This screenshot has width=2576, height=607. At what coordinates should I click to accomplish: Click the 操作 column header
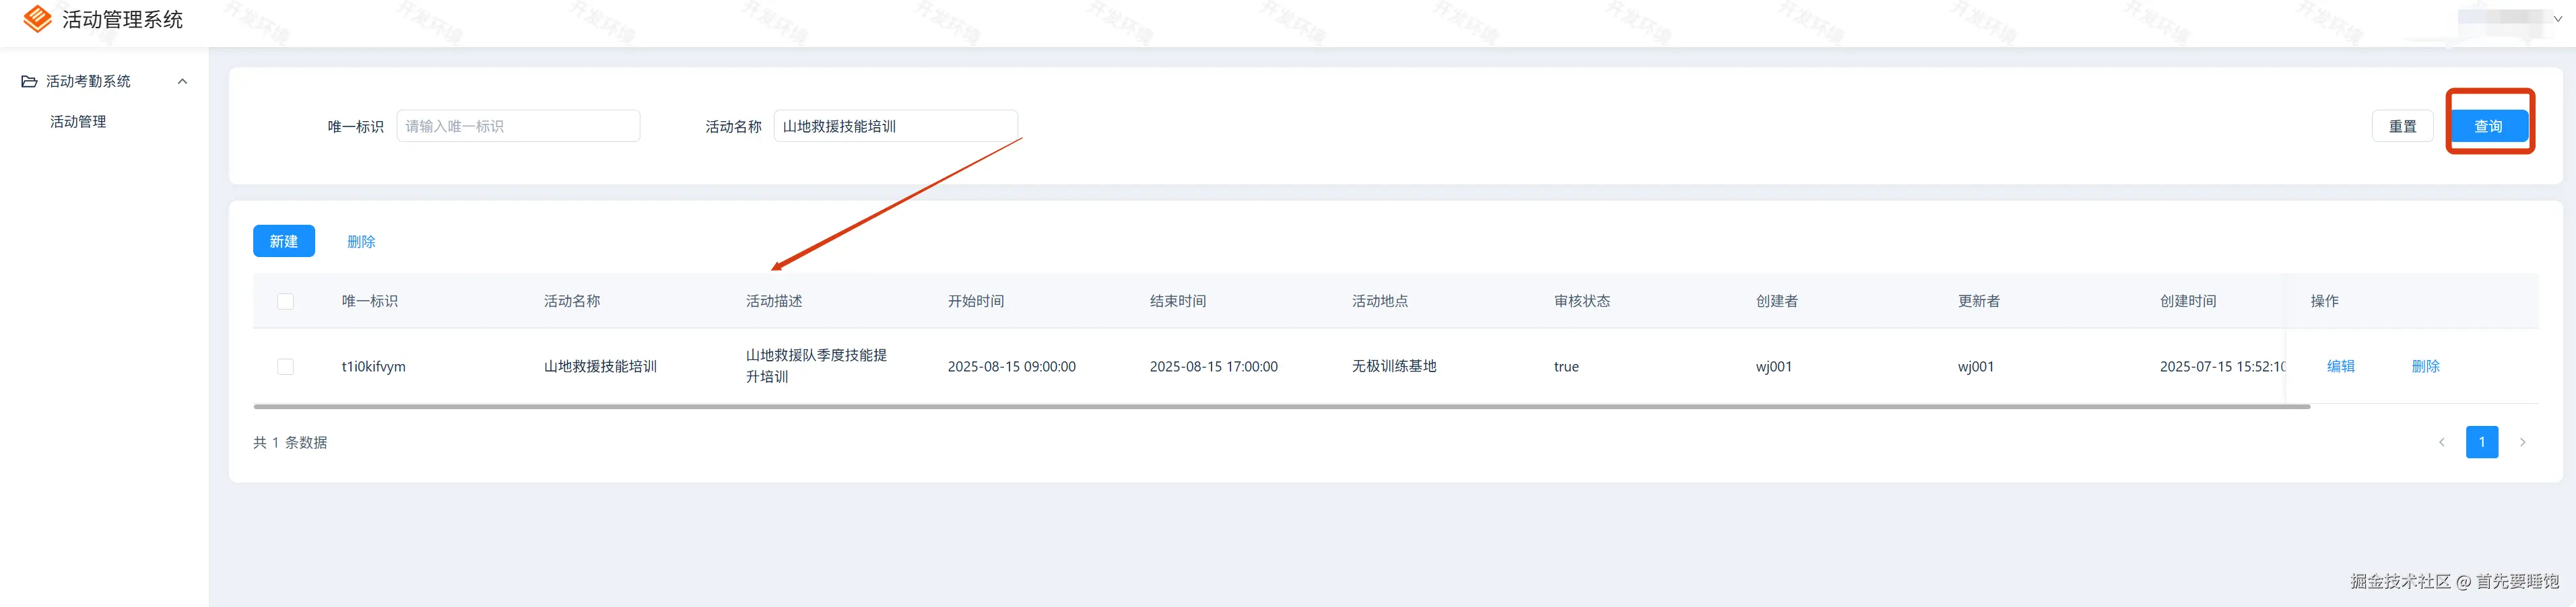pos(2324,301)
